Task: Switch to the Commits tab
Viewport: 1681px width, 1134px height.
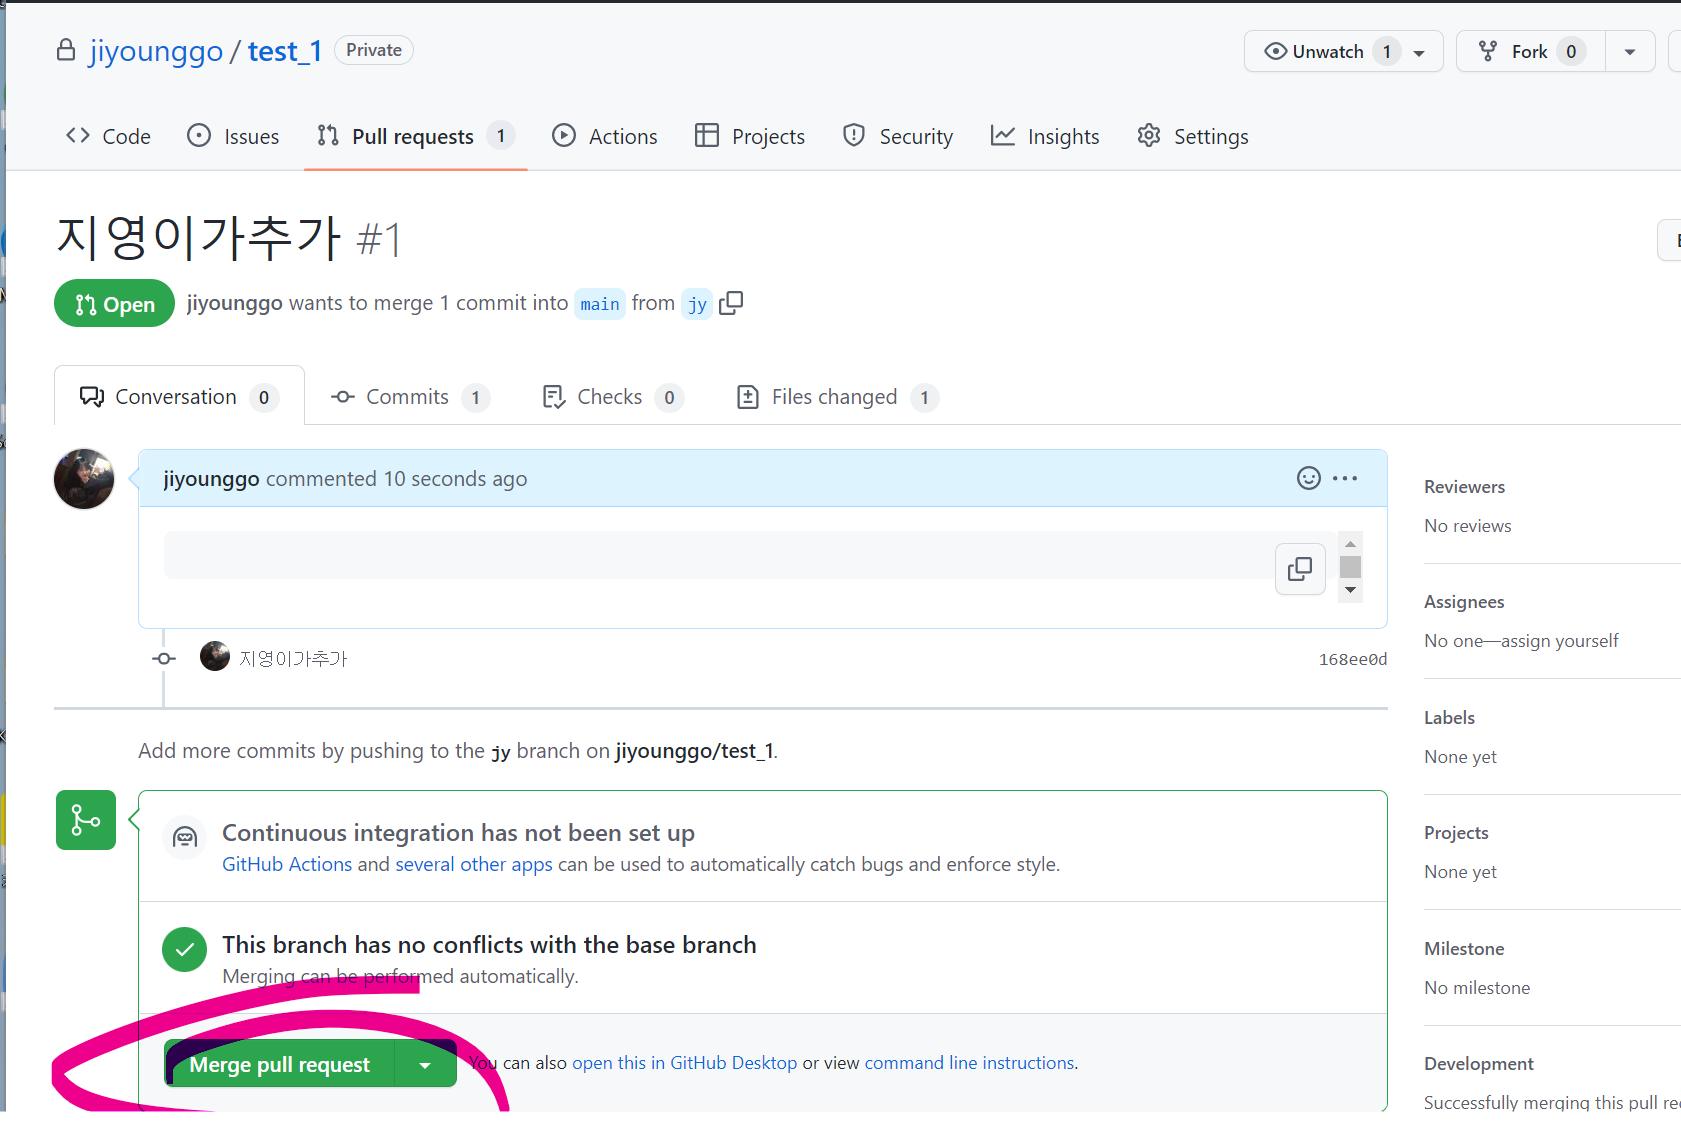Action: point(410,397)
